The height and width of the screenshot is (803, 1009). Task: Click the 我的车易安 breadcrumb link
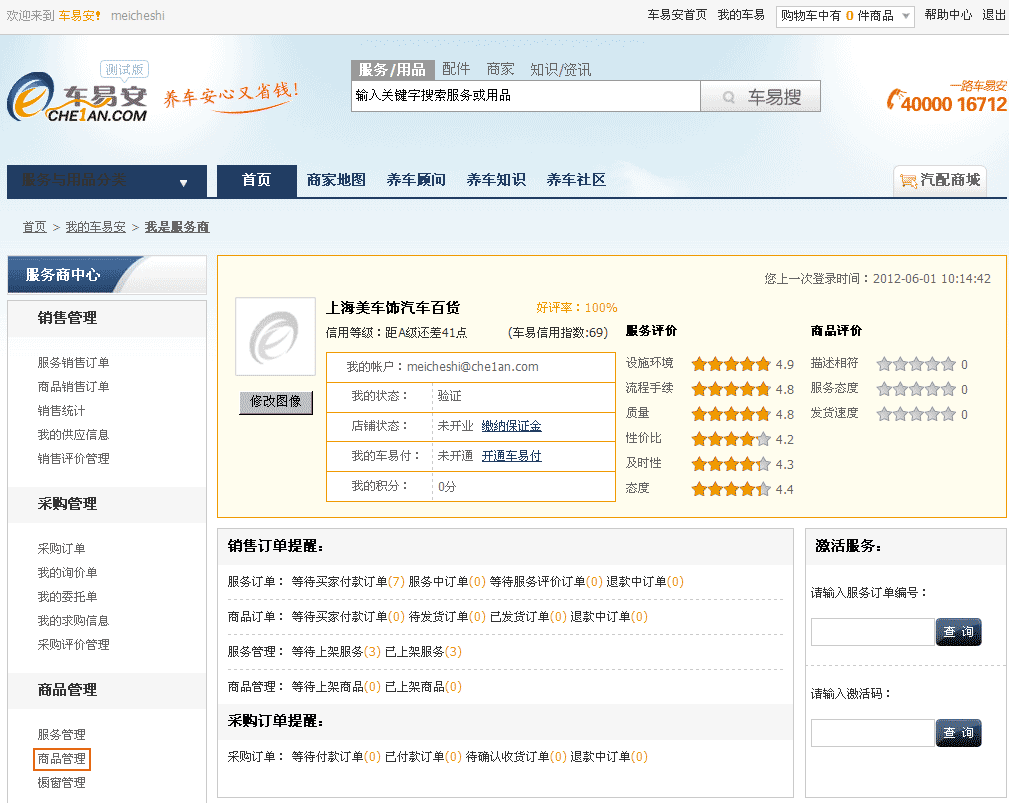click(x=95, y=227)
